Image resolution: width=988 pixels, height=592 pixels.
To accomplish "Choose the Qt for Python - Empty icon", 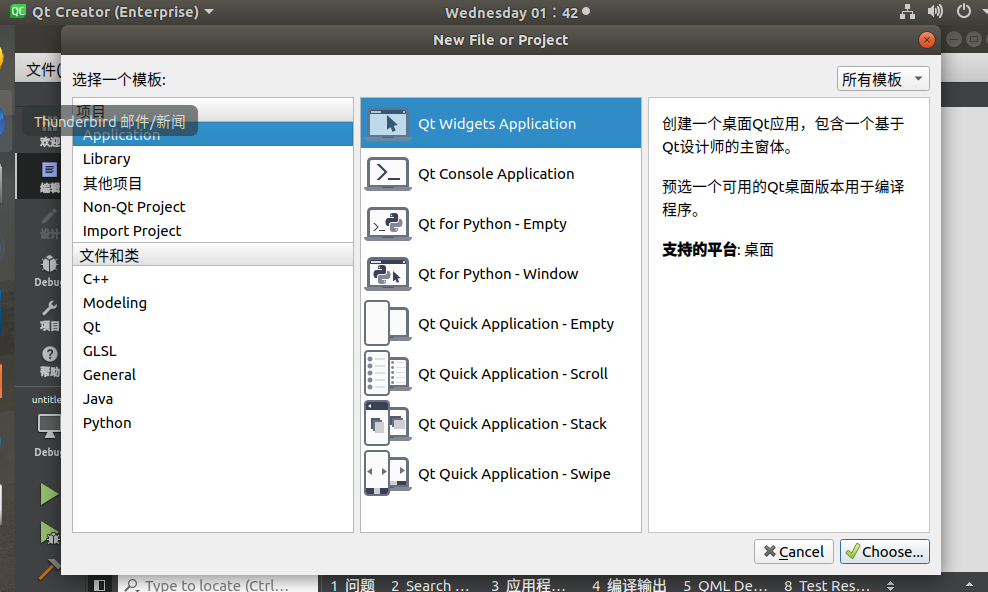I will tap(388, 224).
